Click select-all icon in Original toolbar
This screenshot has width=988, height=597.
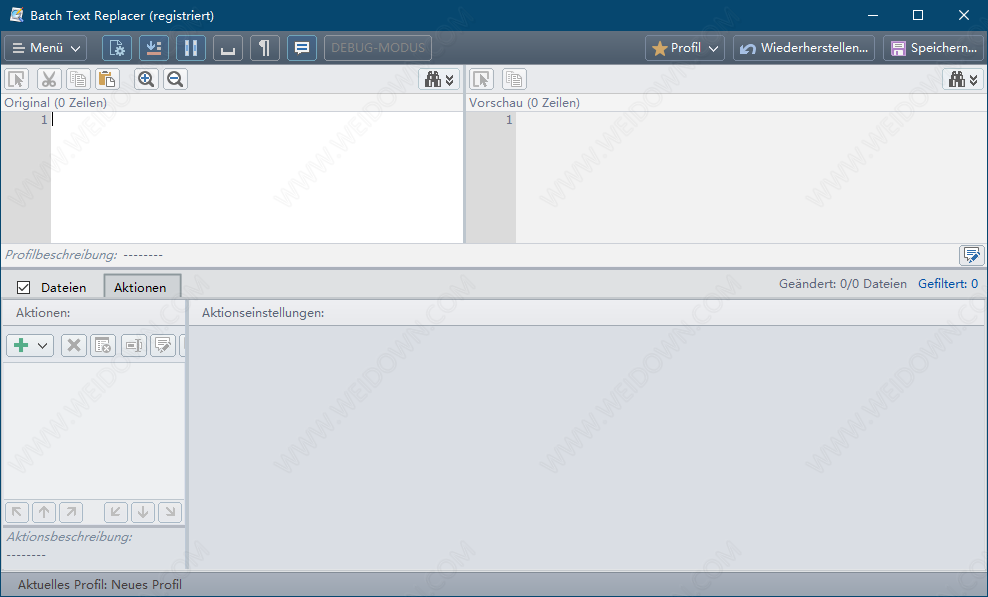17,79
